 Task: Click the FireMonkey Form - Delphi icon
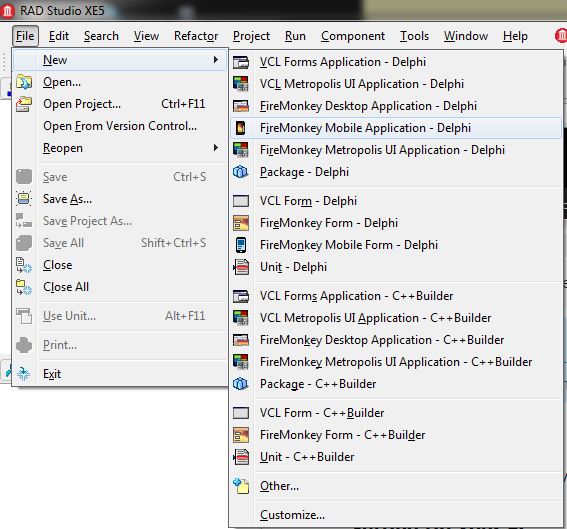(241, 223)
